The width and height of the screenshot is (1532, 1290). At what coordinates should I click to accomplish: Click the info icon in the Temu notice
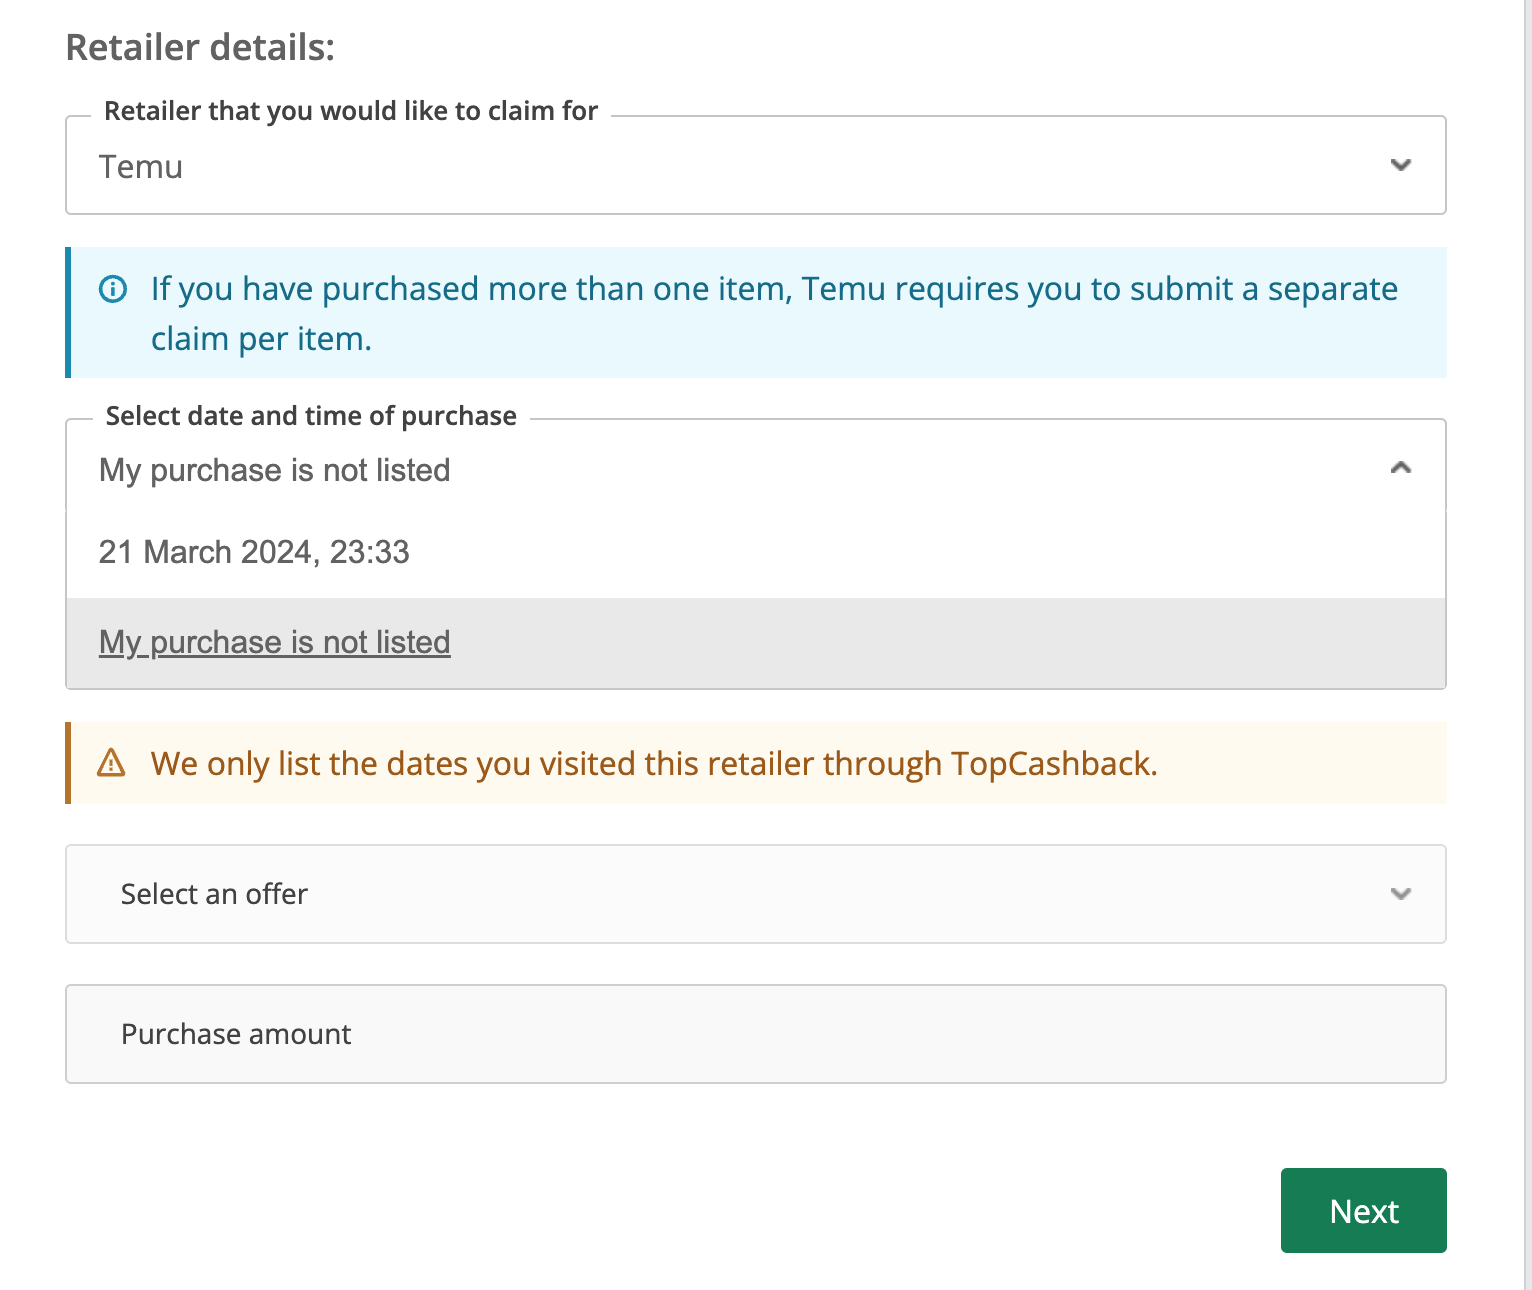113,289
